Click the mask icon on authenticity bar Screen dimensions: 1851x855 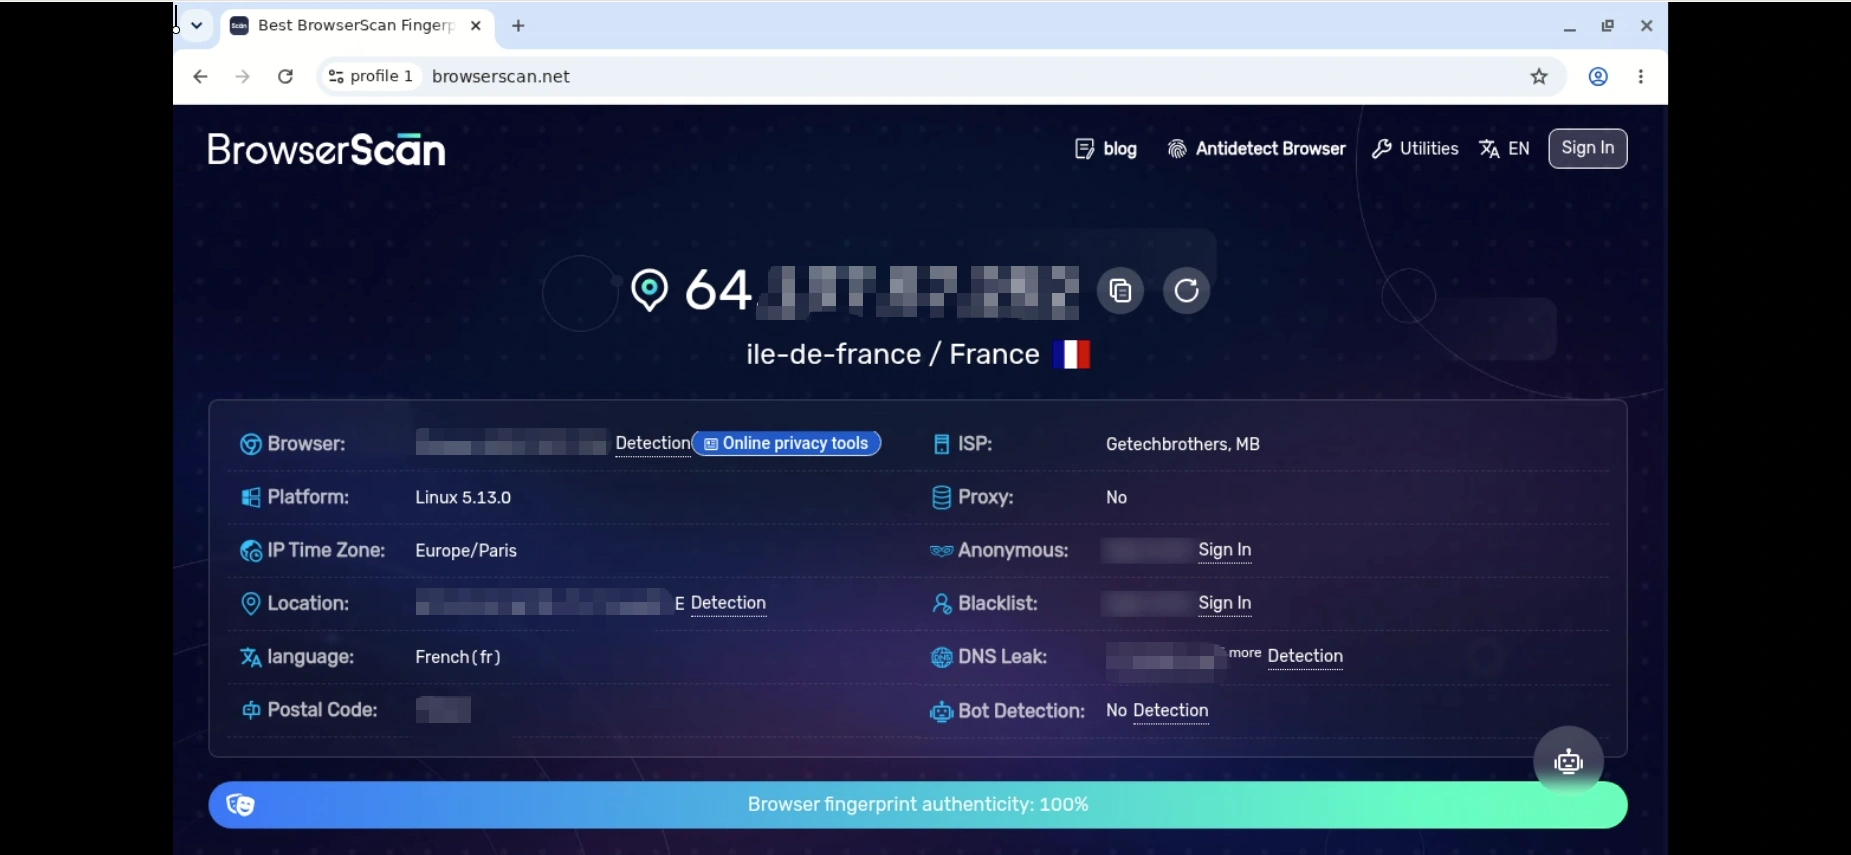click(240, 805)
